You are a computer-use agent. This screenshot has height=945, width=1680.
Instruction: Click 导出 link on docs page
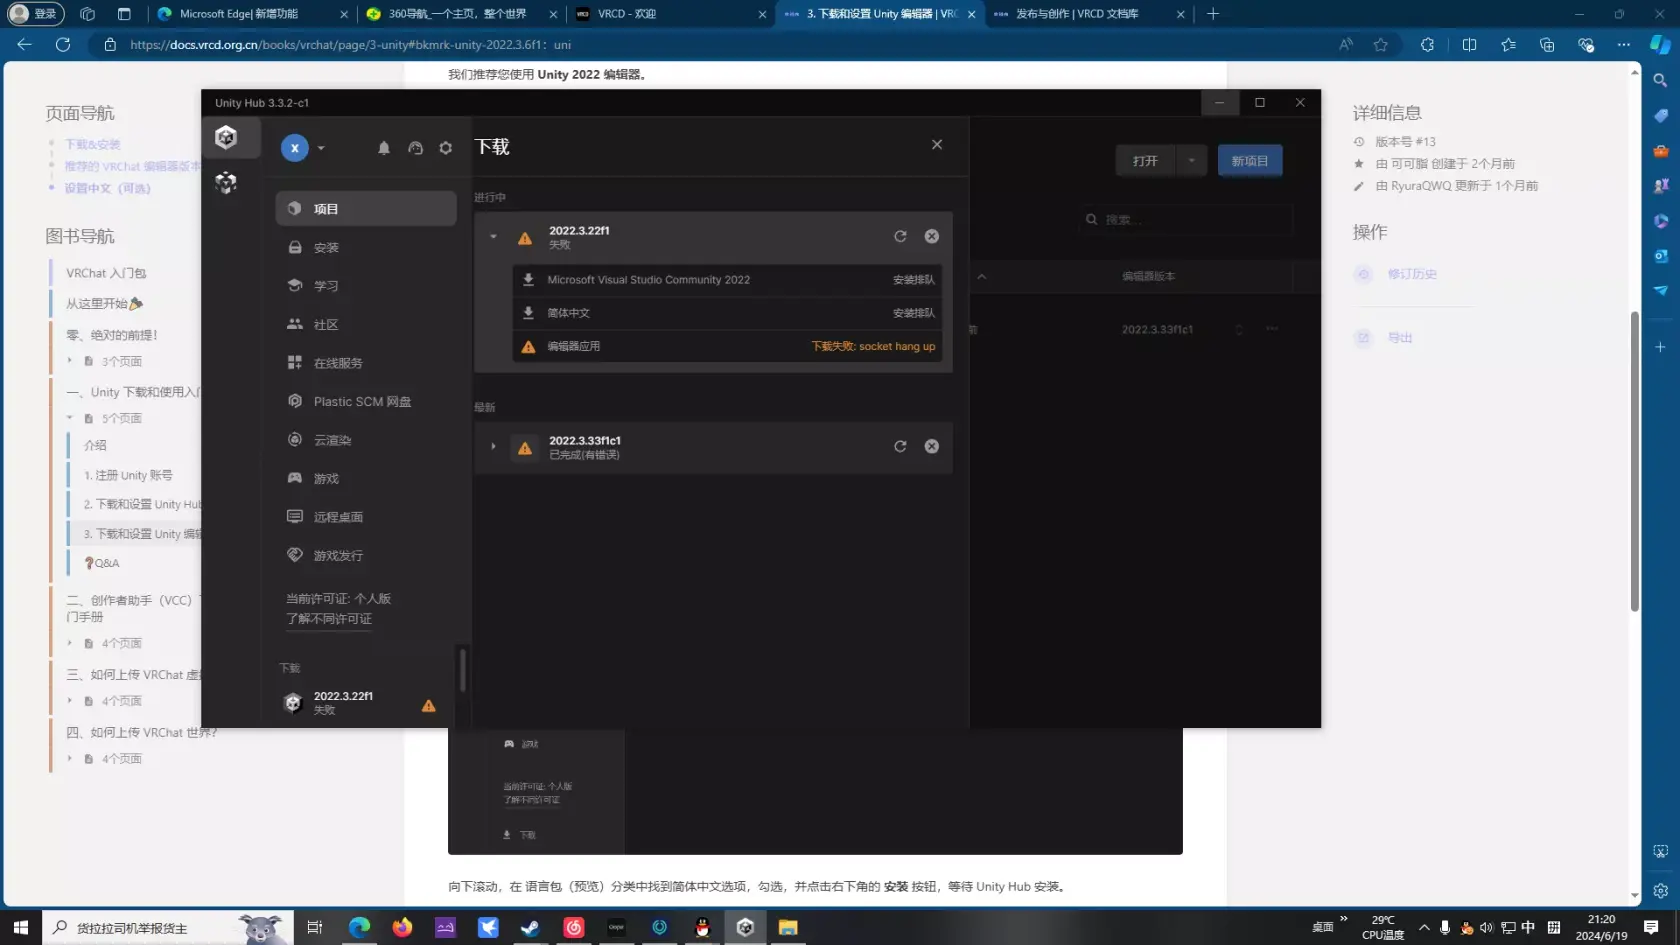click(x=1399, y=338)
